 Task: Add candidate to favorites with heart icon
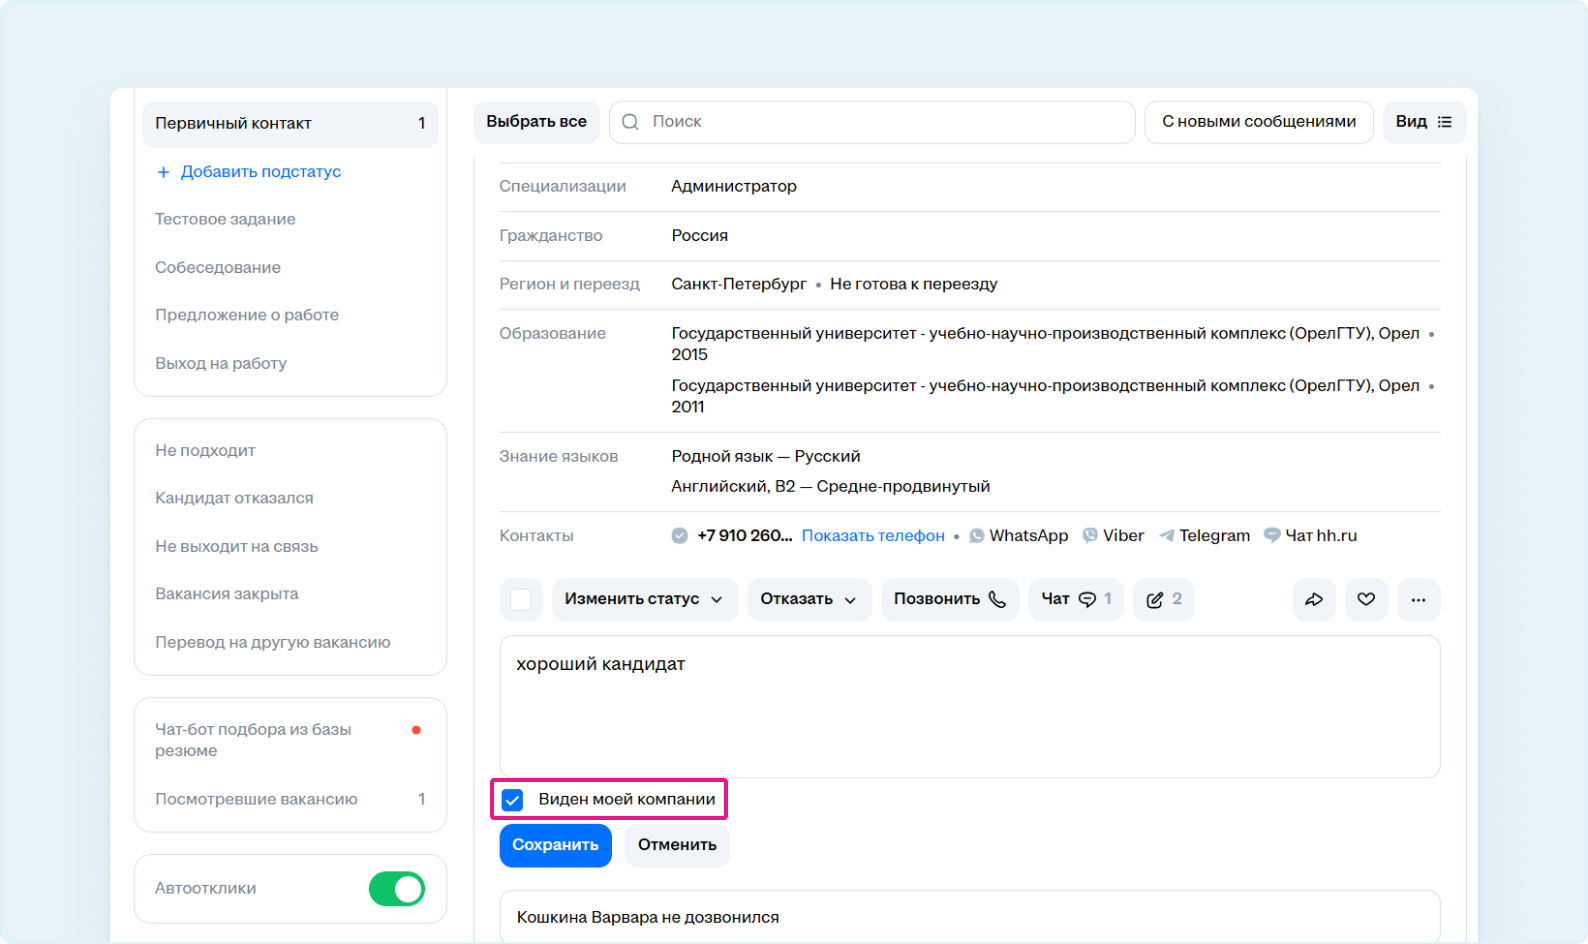coord(1366,600)
